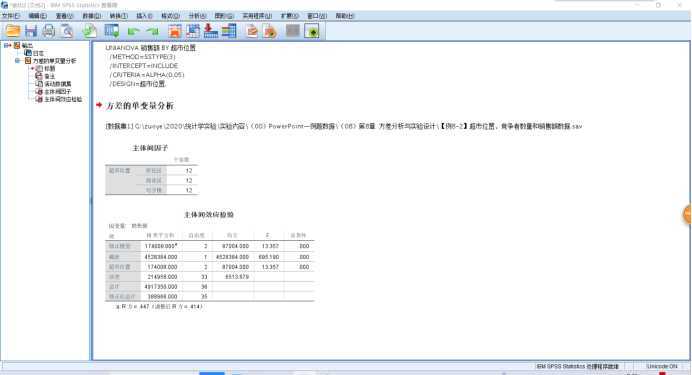Viewport: 692px width, 375px height.
Task: Click the Unicode:ON status indicator
Action: [x=661, y=367]
